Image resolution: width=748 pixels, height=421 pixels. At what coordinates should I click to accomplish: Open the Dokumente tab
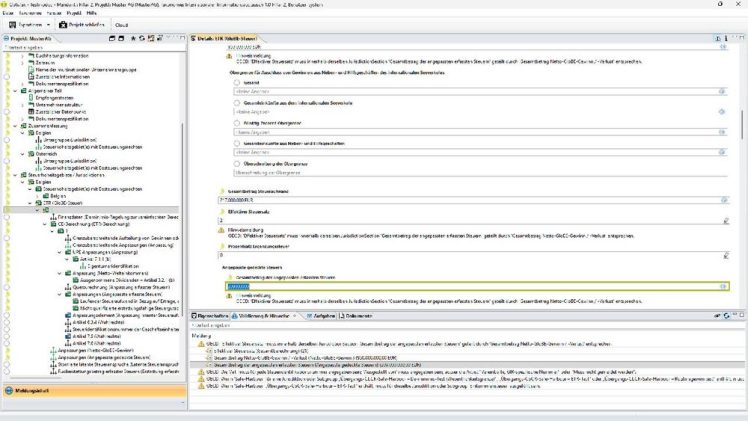pos(356,316)
